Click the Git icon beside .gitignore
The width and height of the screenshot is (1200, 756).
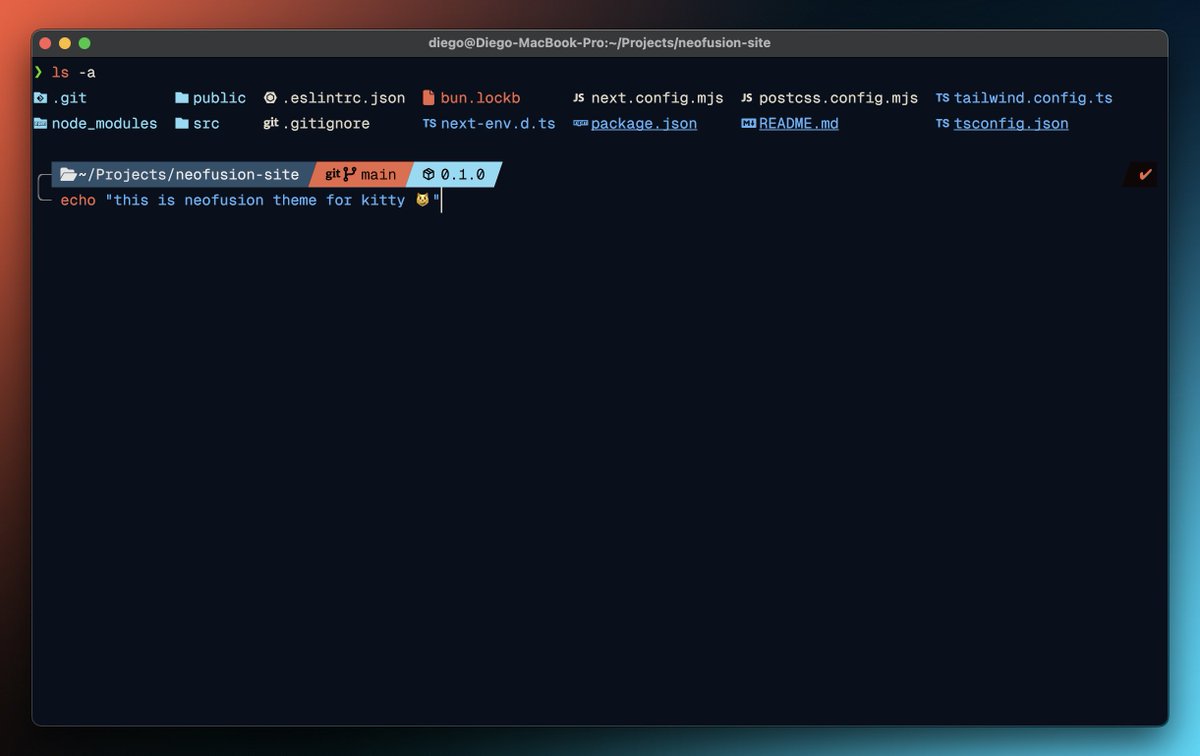(x=272, y=123)
